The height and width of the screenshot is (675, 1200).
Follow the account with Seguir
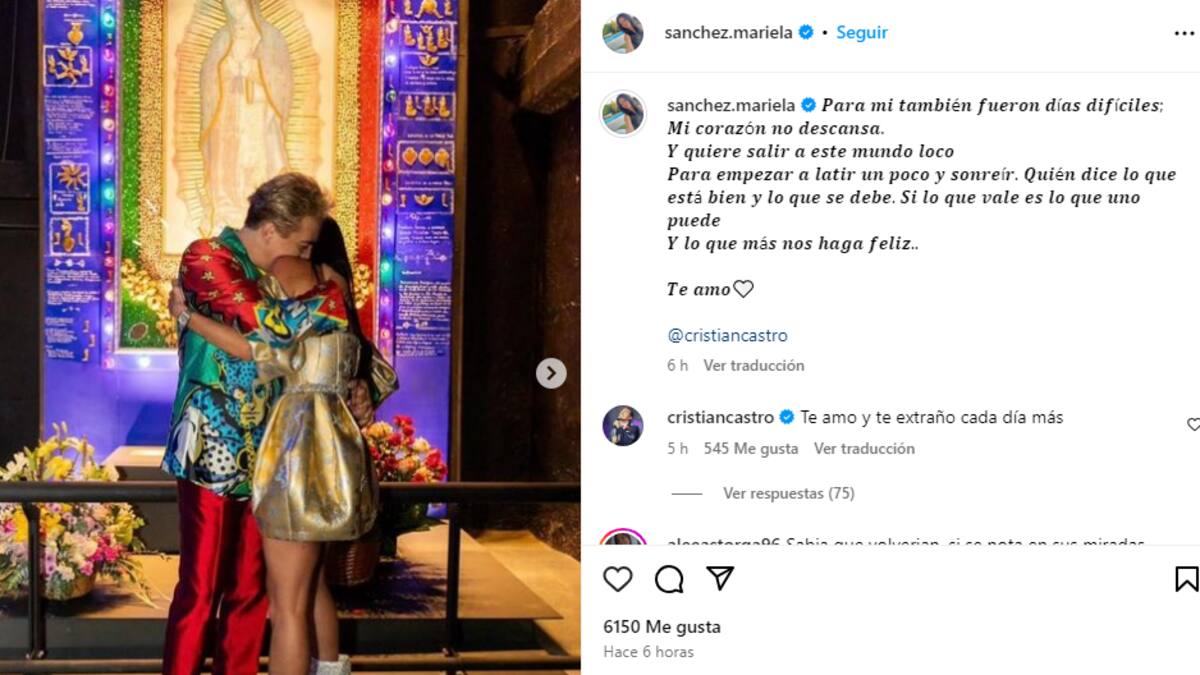click(x=862, y=32)
